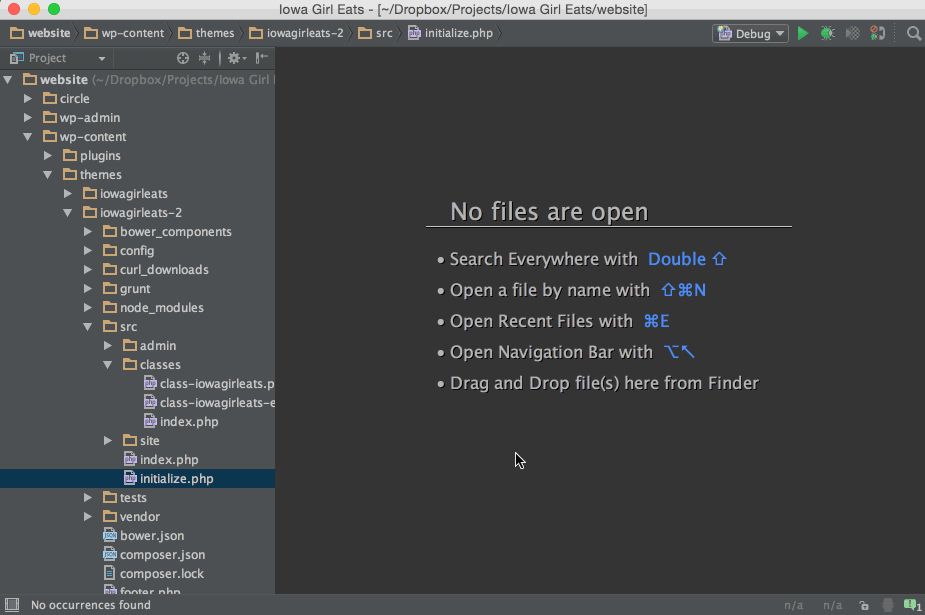Collapse all nodes in Project panel
Viewport: 925px width, 615px height.
204,58
